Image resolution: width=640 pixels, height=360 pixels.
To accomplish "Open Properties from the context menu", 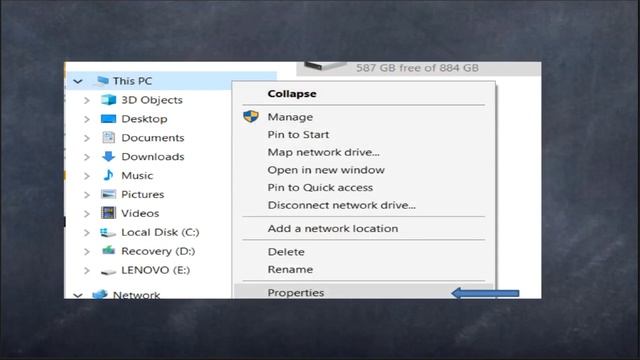I will 296,293.
